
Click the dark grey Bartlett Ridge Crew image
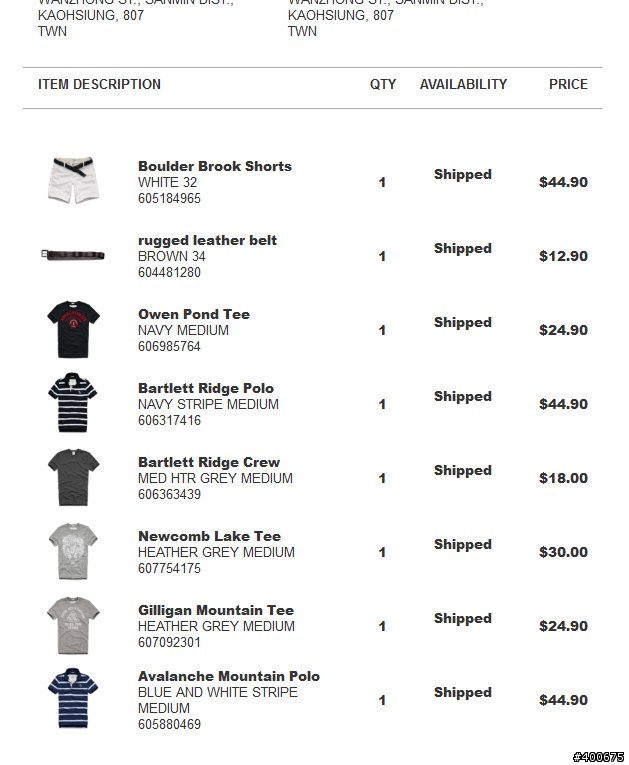click(x=73, y=477)
